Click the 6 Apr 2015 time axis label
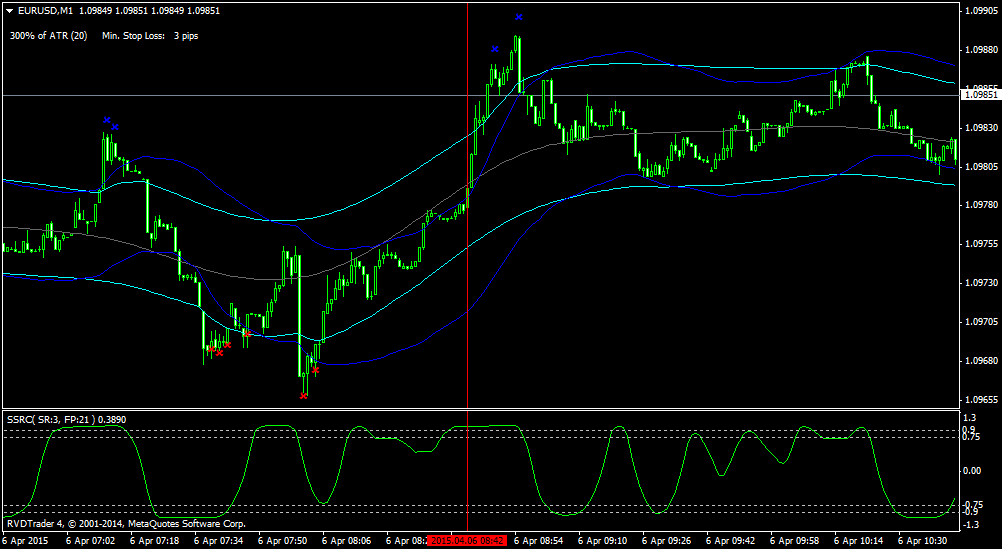 pos(25,541)
